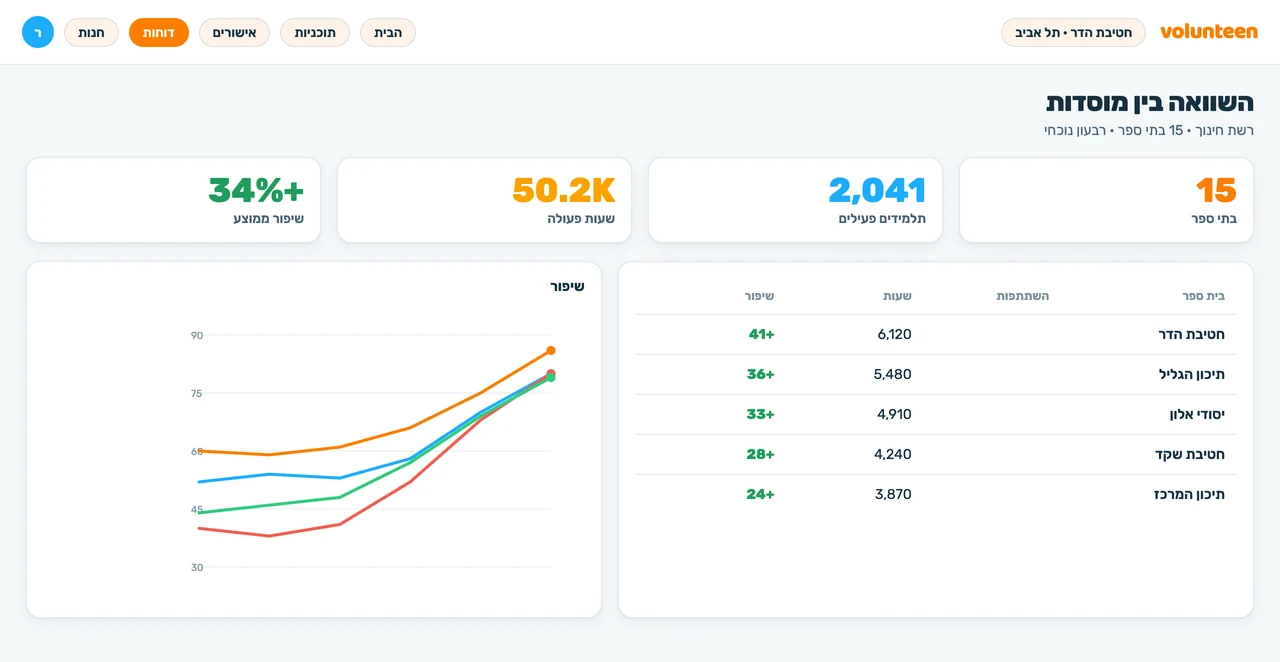Click the 34%+ שיפור ממוצע card
1280x662 pixels.
pyautogui.click(x=173, y=200)
